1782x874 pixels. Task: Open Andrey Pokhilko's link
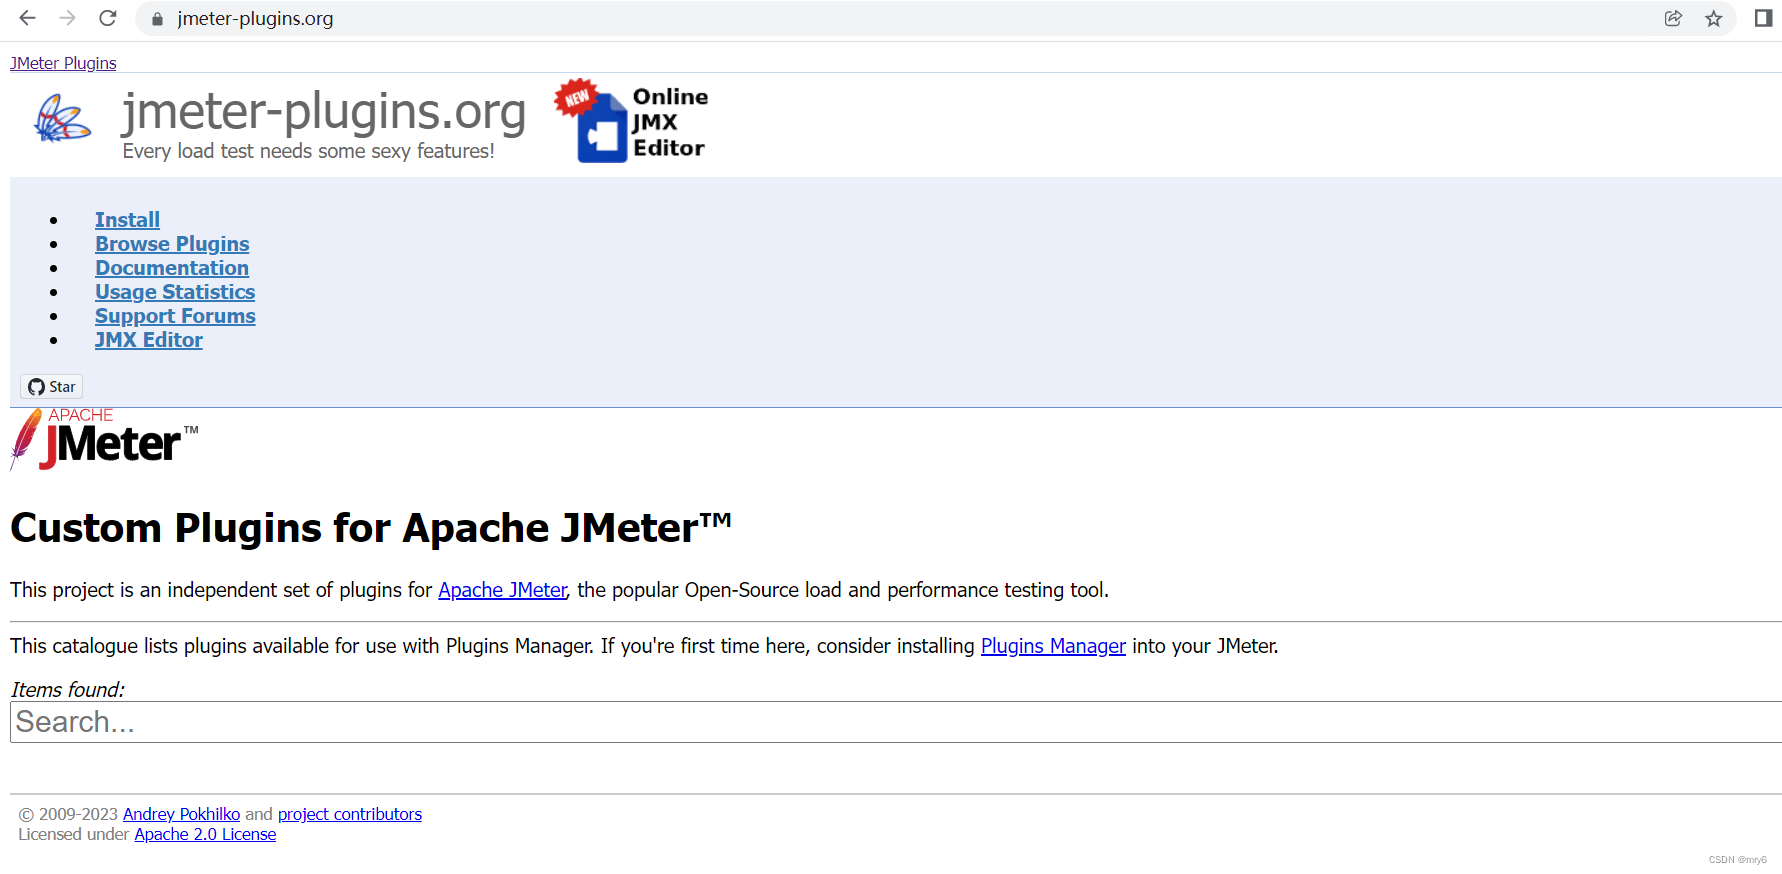pos(181,814)
